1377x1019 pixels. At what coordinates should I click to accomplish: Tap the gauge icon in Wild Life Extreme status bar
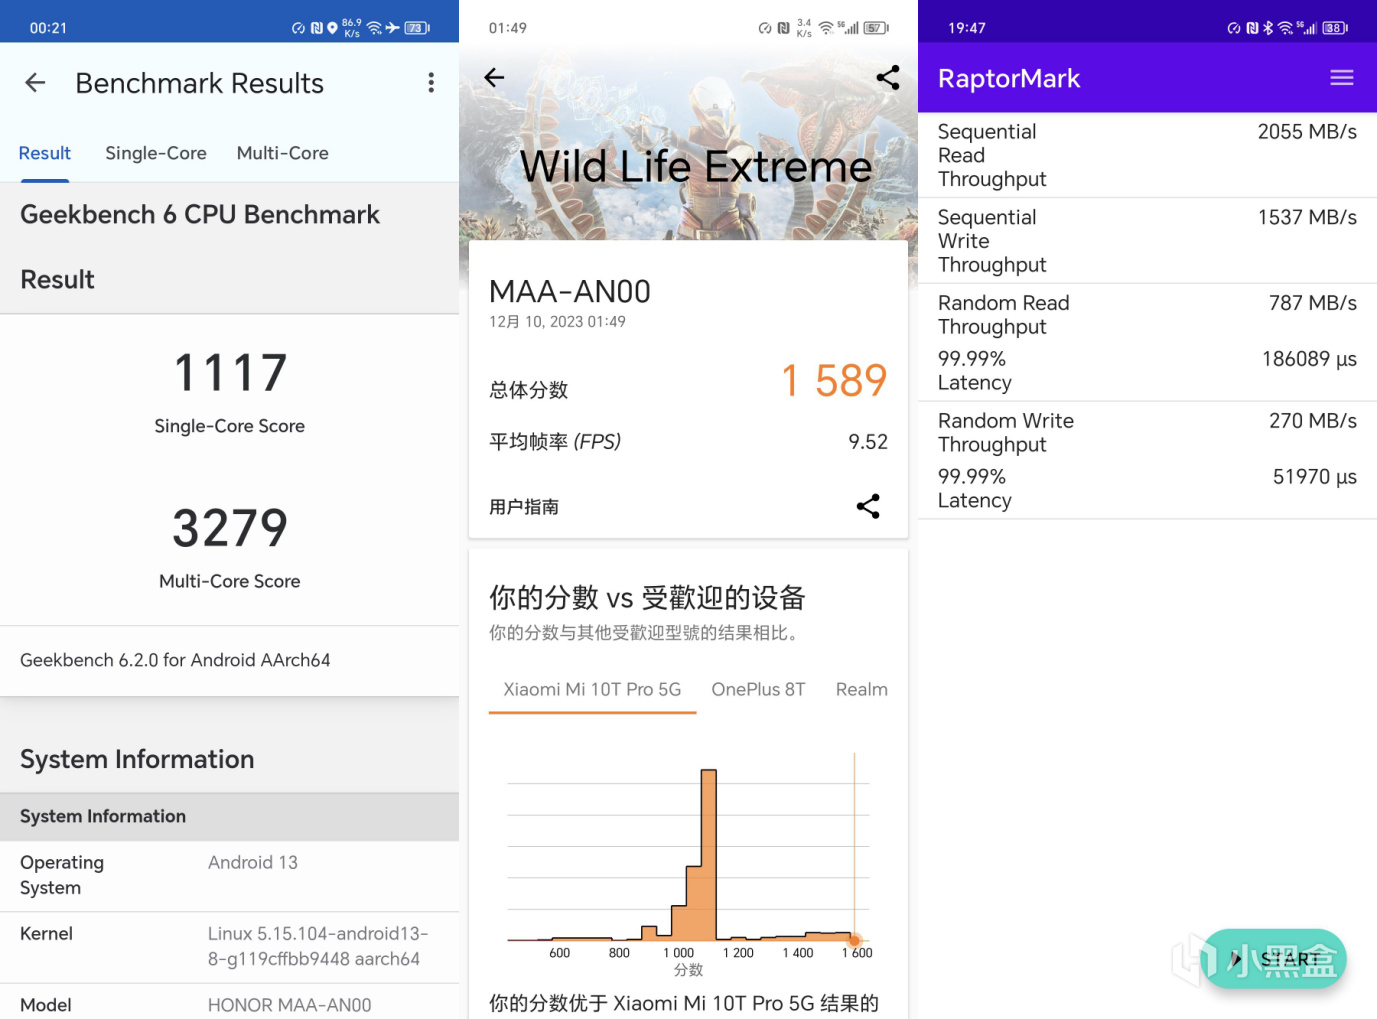tap(765, 28)
